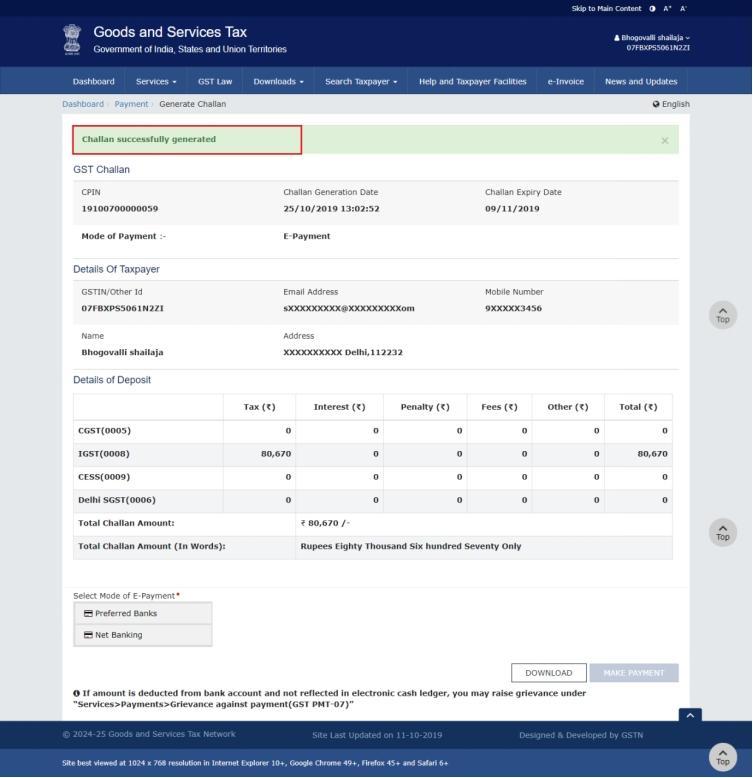Image resolution: width=753 pixels, height=778 pixels.
Task: Toggle the high contrast icon
Action: pos(652,8)
